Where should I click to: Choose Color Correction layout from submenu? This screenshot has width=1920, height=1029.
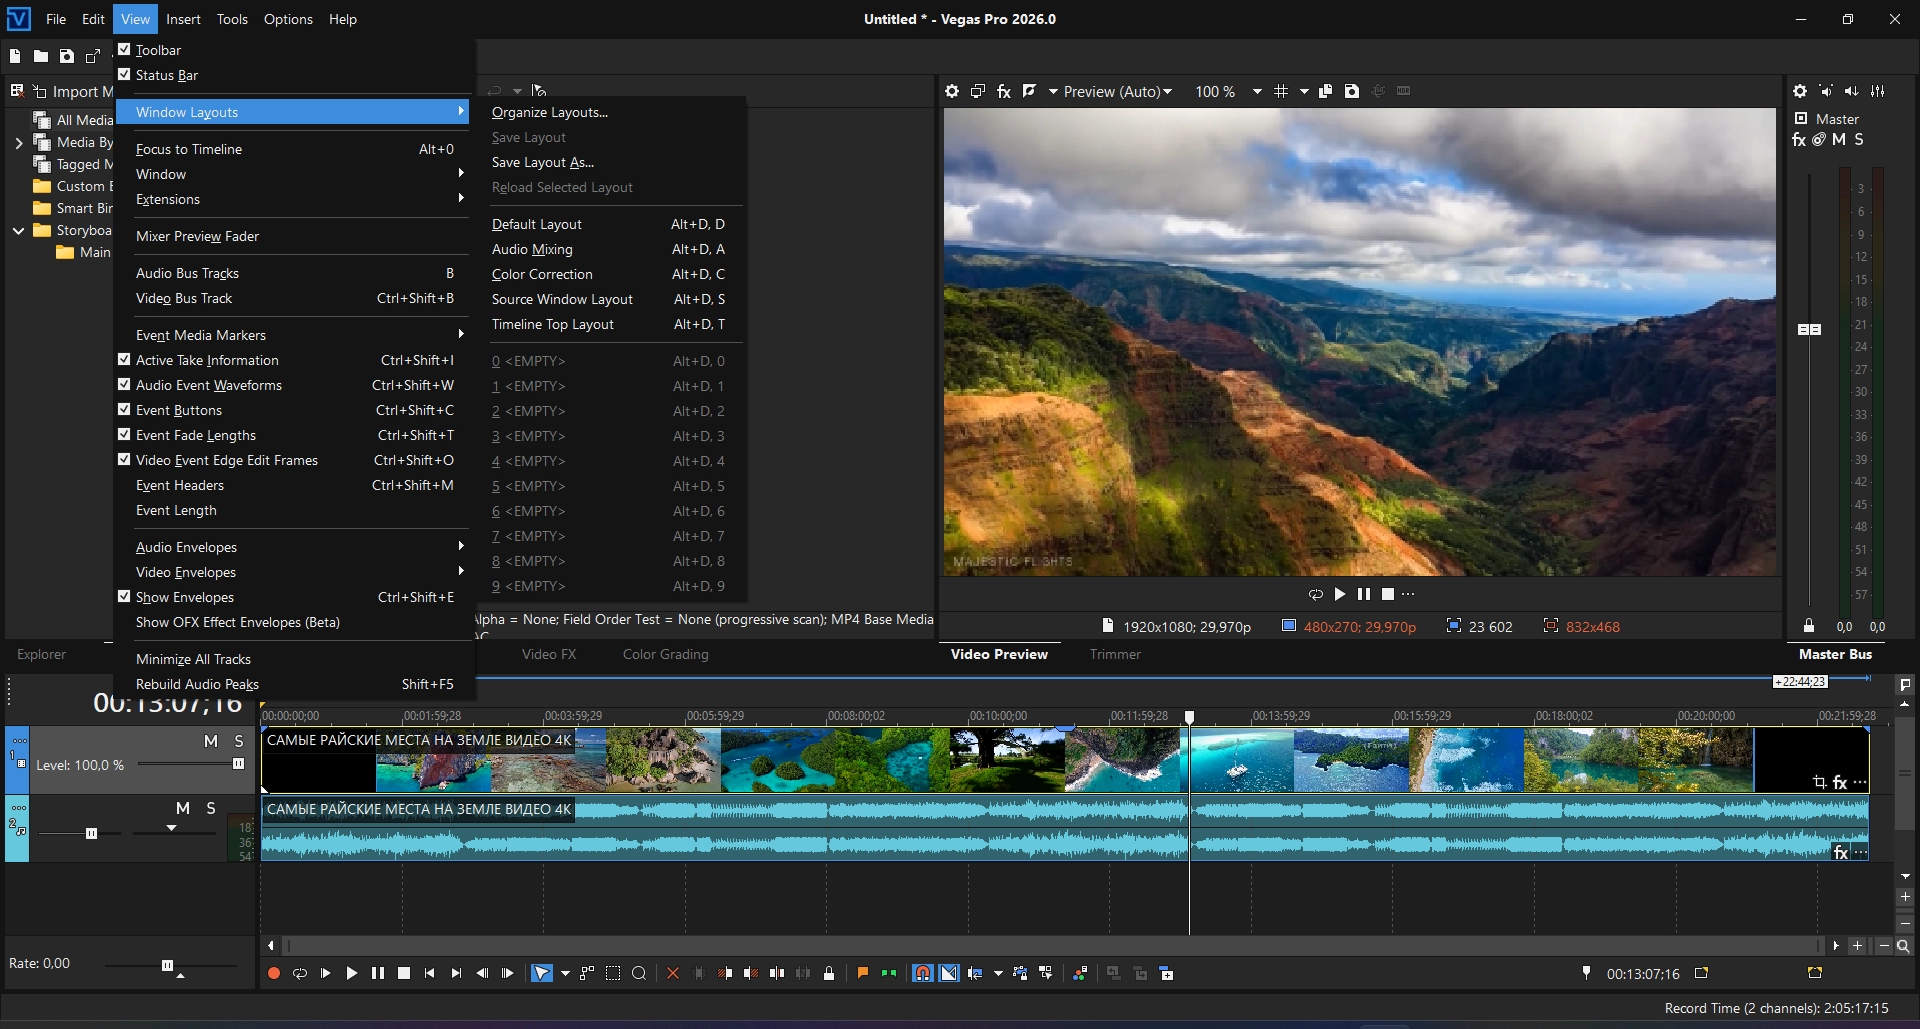pos(542,274)
